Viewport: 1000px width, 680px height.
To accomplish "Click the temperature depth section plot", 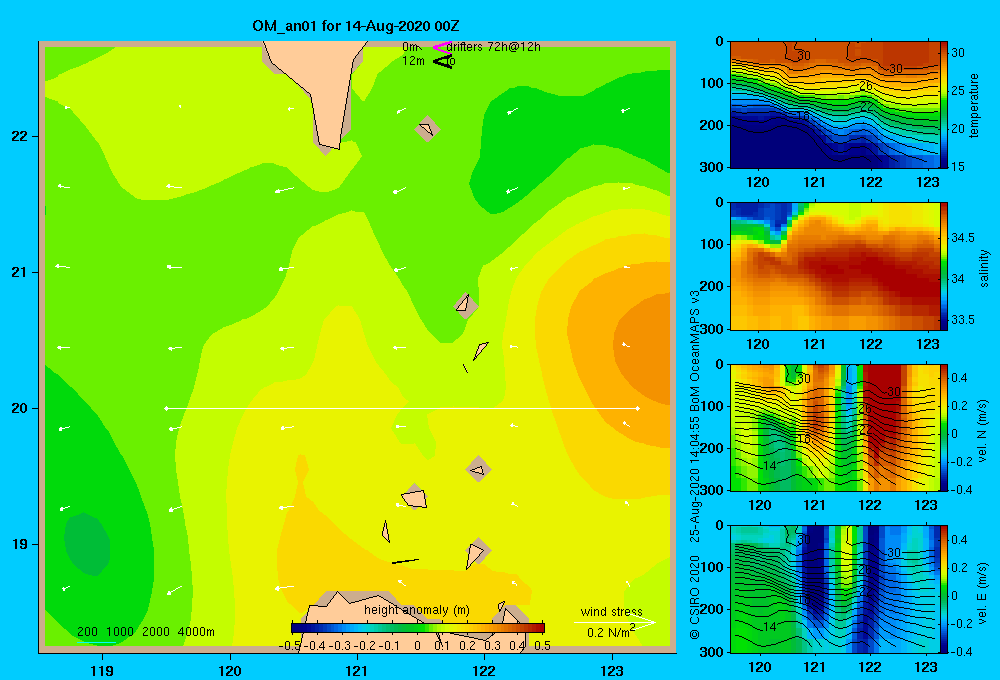I will pyautogui.click(x=835, y=105).
